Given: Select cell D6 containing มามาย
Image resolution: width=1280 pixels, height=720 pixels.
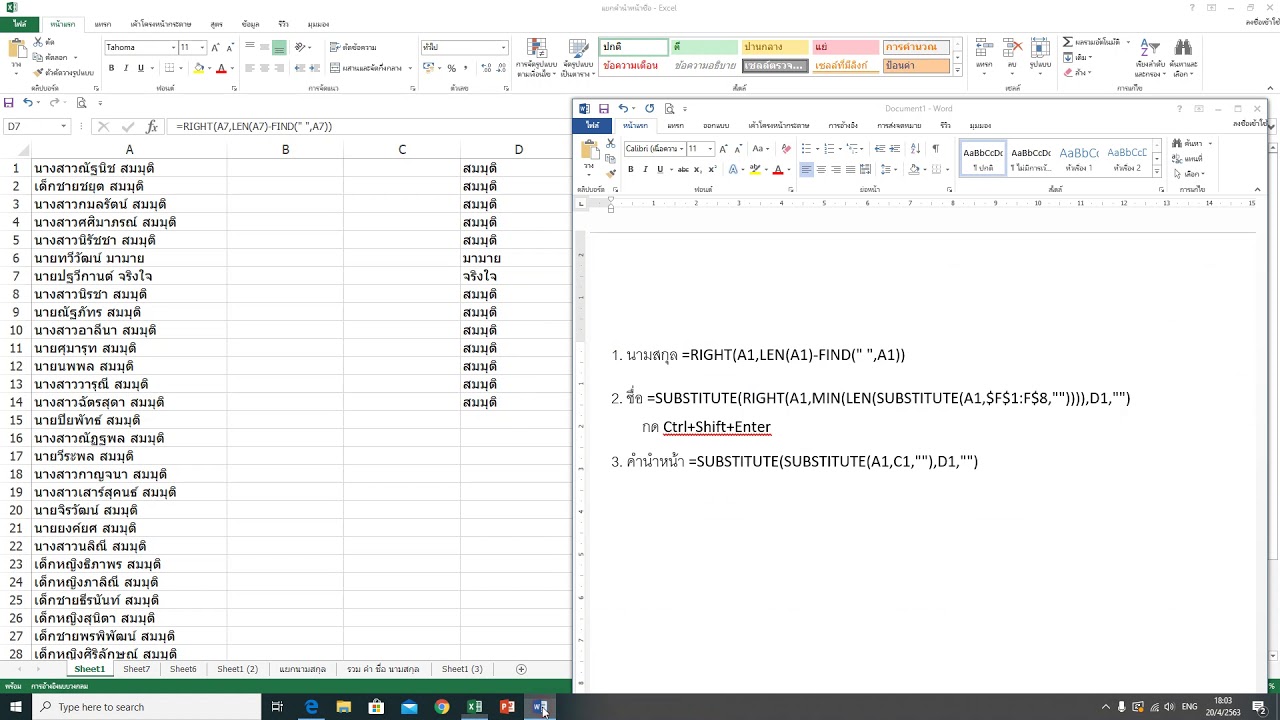Looking at the screenshot, I should [518, 258].
